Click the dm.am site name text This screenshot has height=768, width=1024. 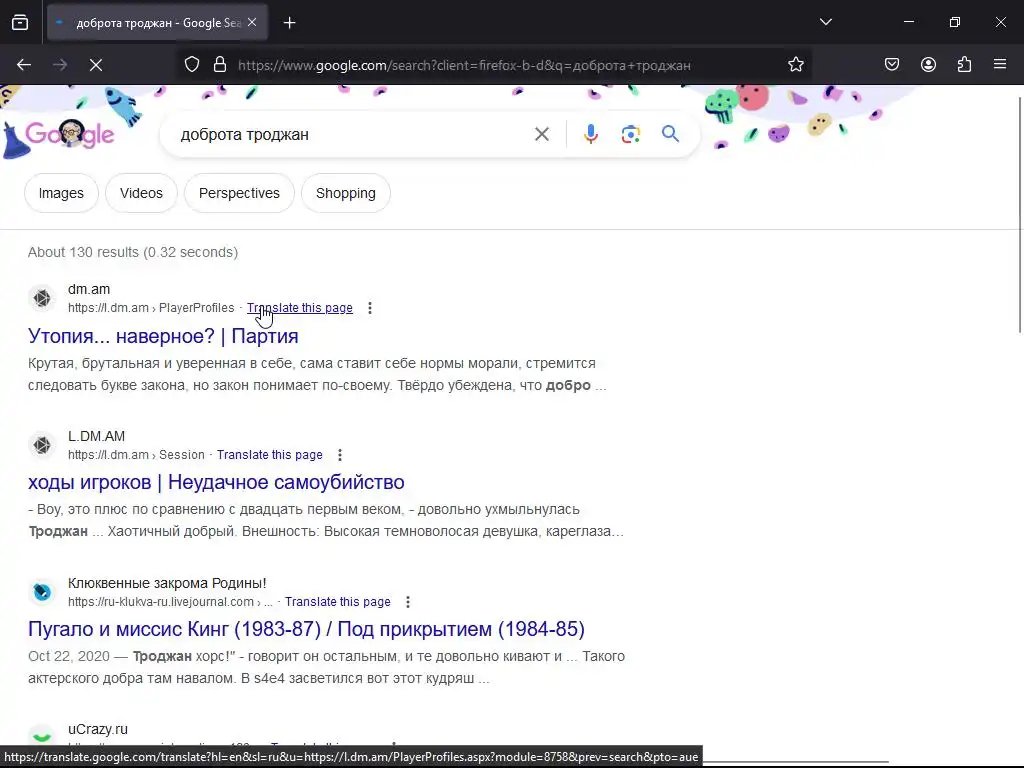tap(89, 289)
